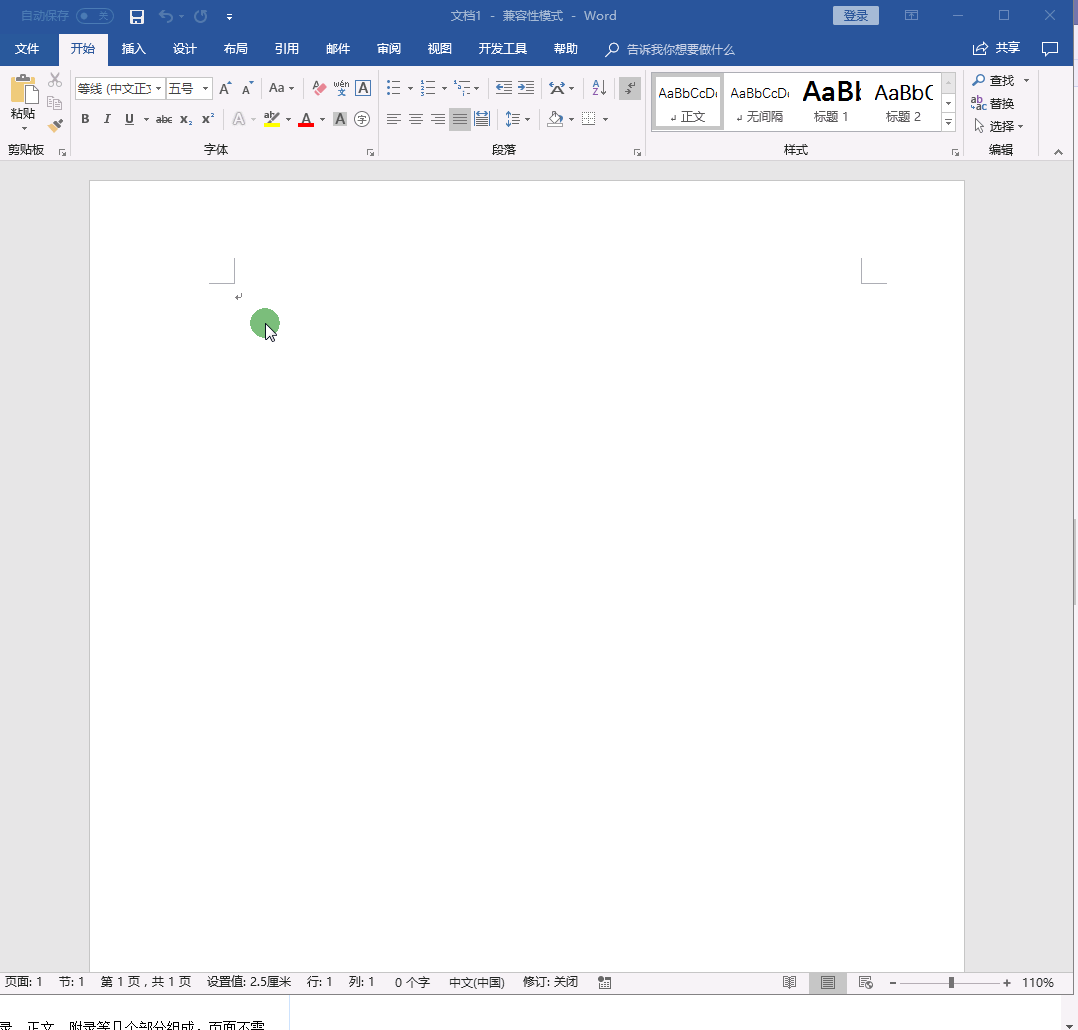Screen dimensions: 1078x1030
Task: Click the clear formatting eraser icon
Action: pyautogui.click(x=319, y=88)
